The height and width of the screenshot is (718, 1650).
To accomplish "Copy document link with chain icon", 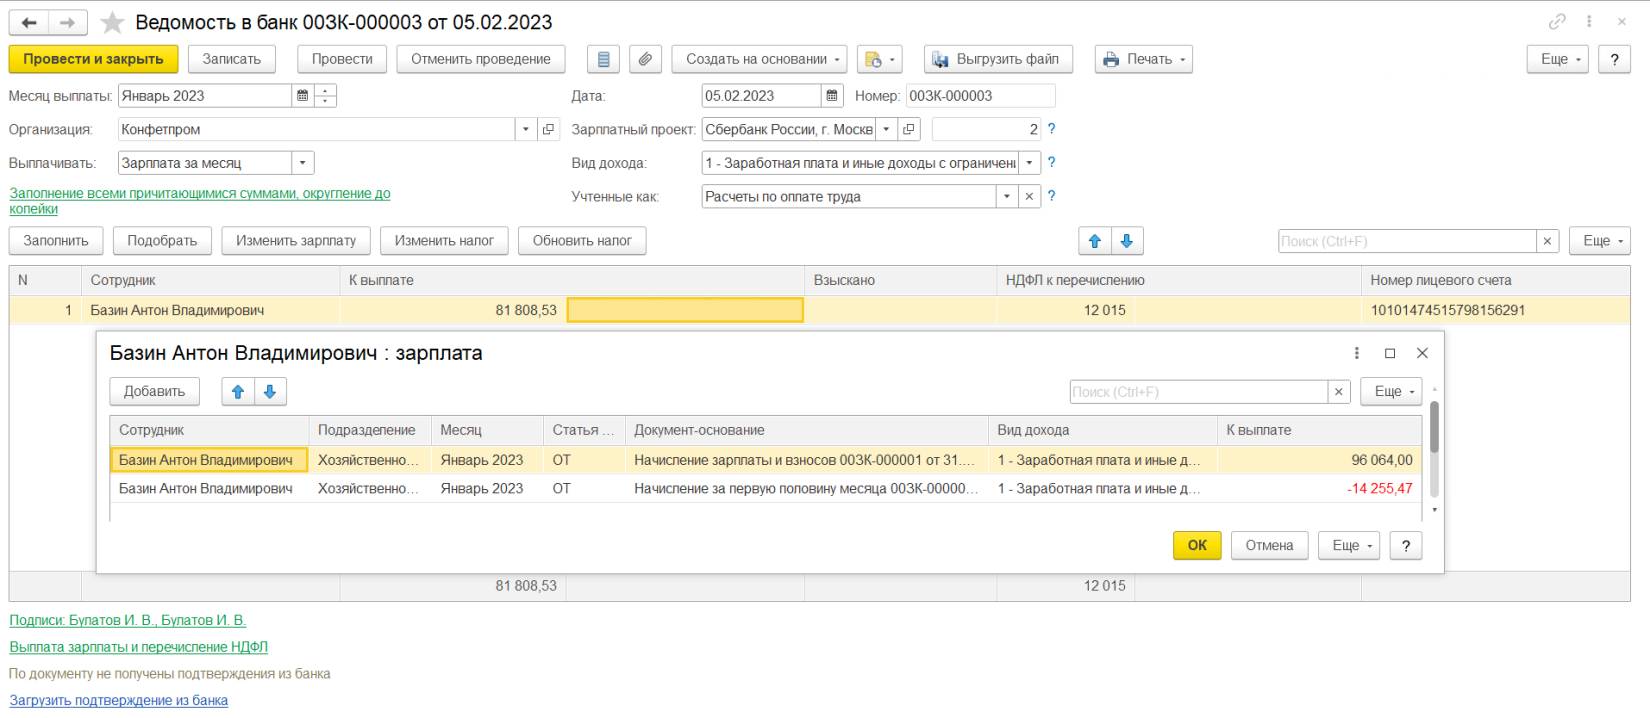I will (x=1557, y=22).
